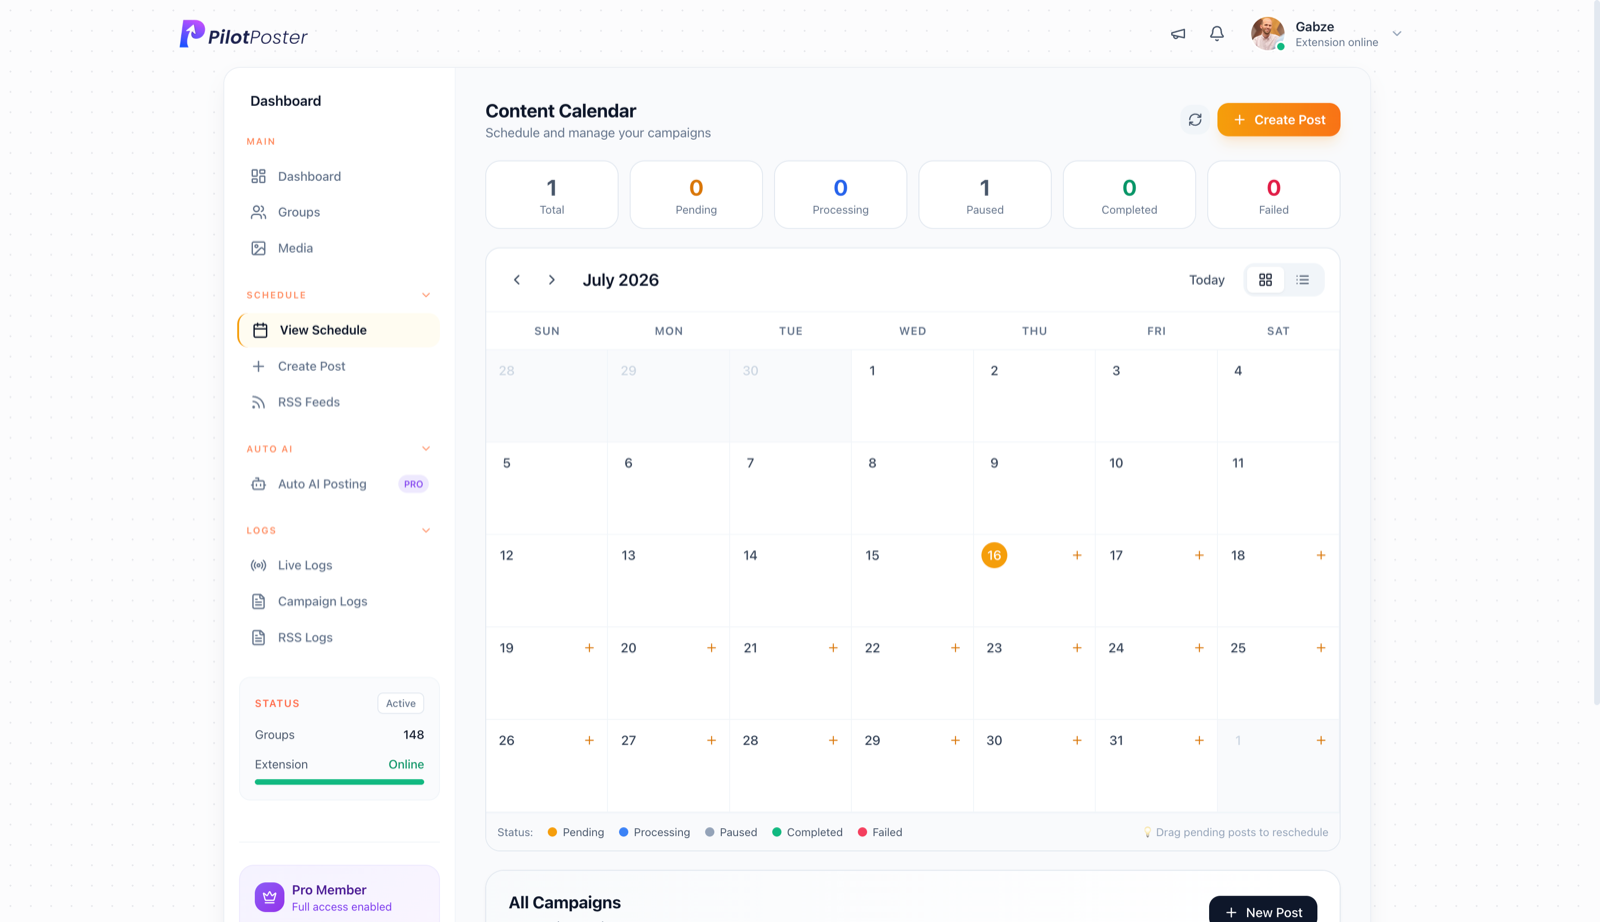Open Live Logs

click(339, 565)
